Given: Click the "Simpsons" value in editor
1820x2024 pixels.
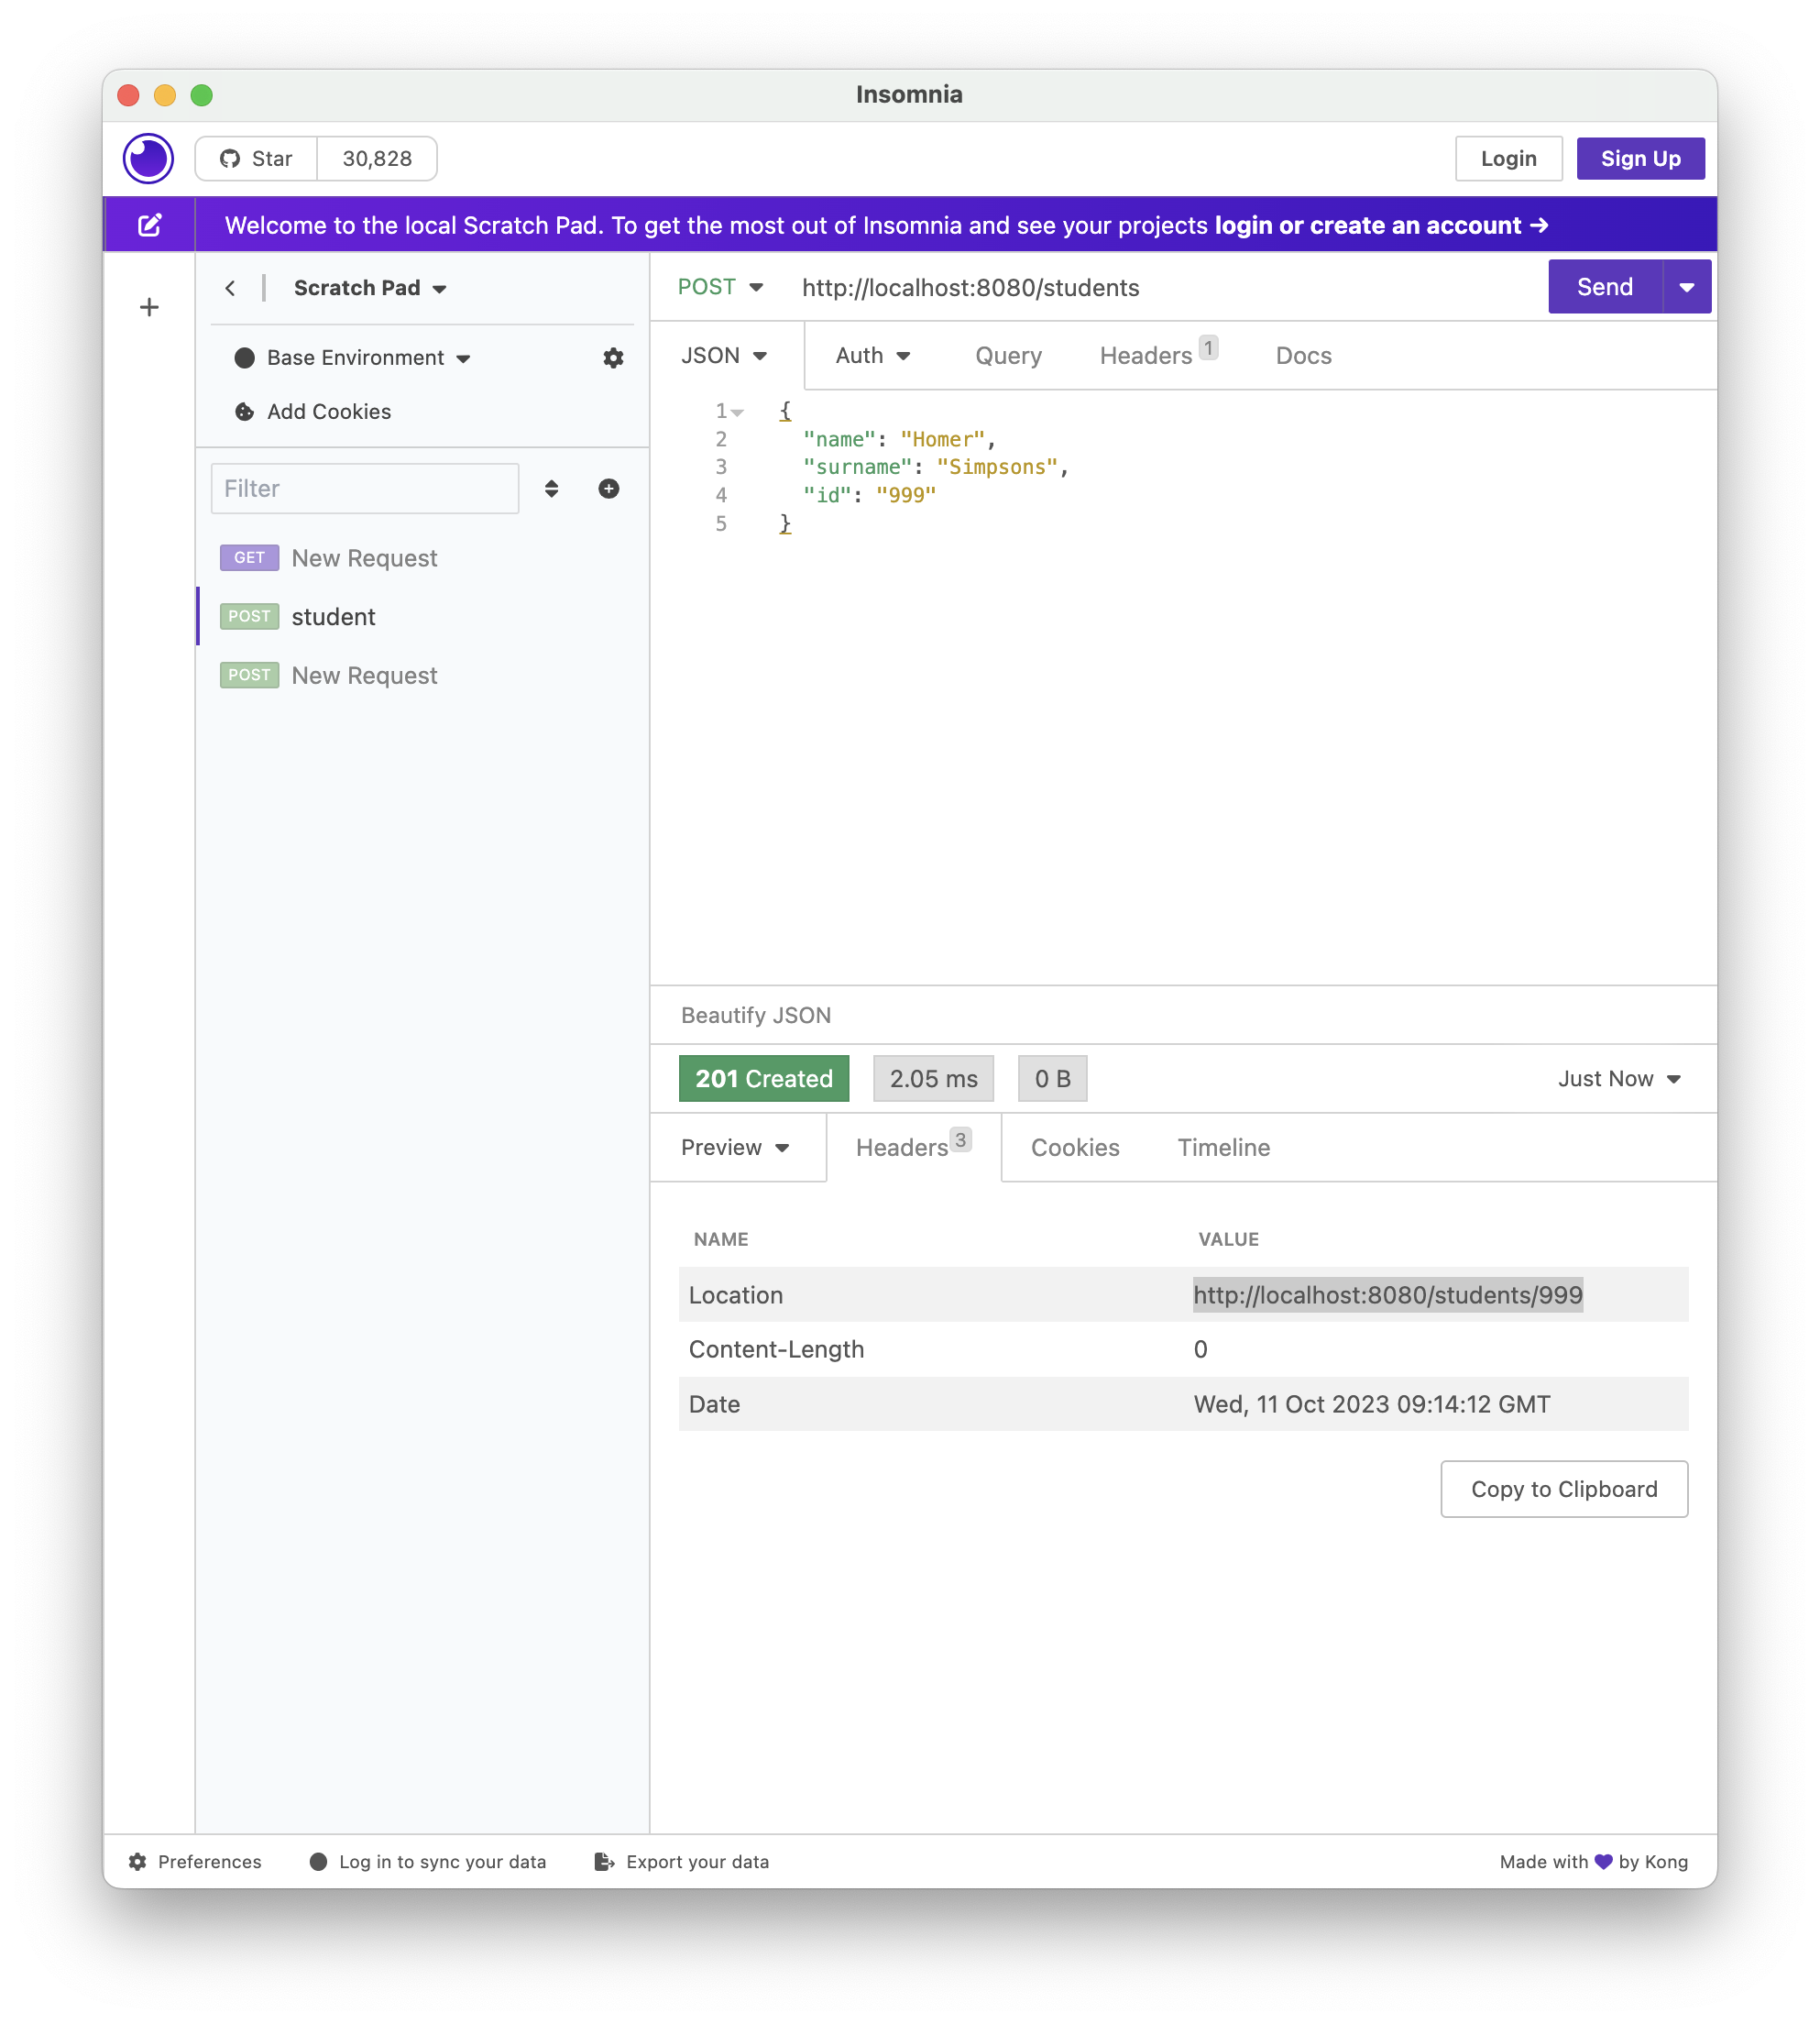Looking at the screenshot, I should [997, 467].
